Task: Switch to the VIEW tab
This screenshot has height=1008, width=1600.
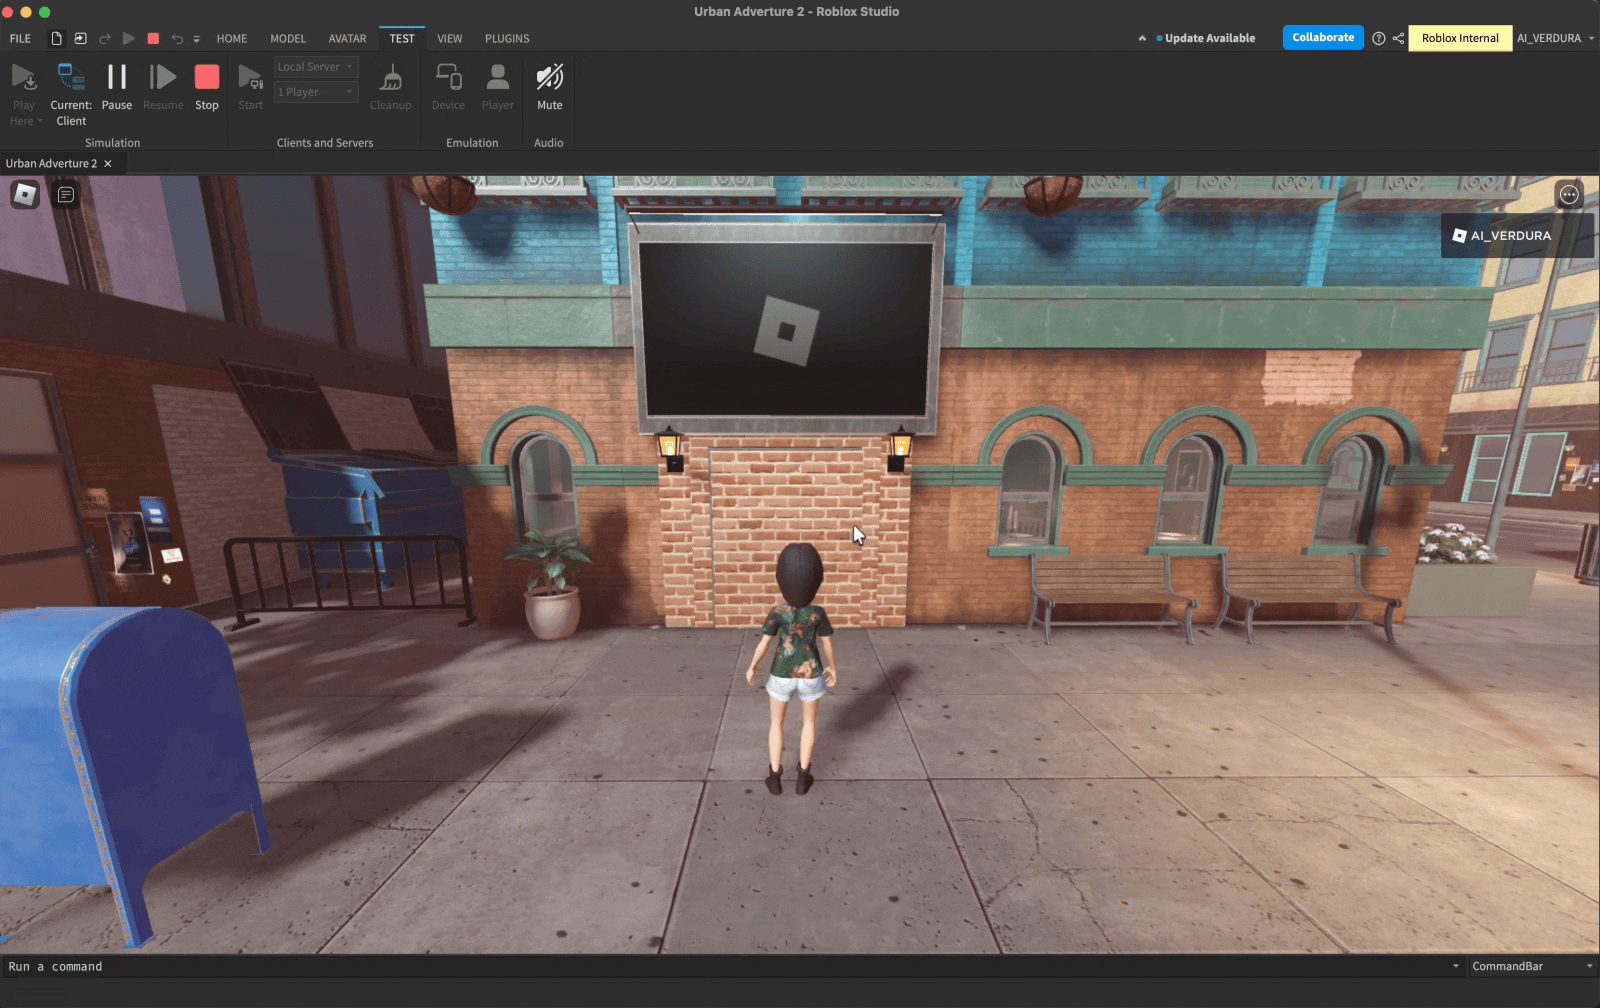Action: (x=450, y=38)
